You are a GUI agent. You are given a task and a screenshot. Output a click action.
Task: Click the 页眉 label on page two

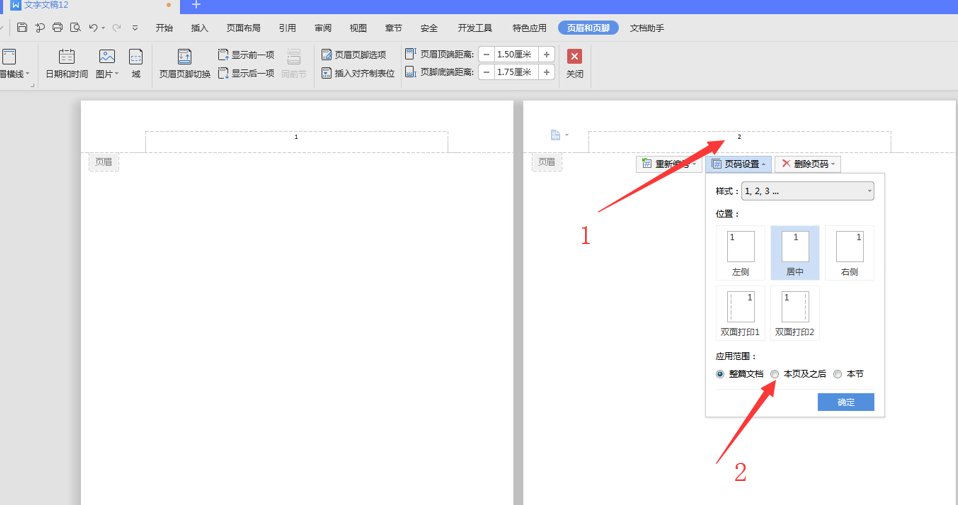tap(547, 162)
